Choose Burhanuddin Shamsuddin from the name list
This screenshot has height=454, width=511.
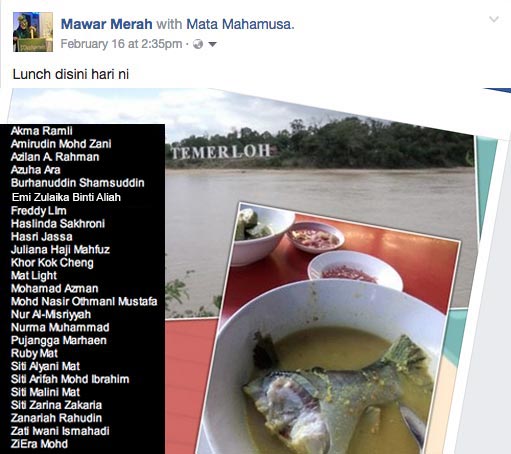(x=78, y=183)
